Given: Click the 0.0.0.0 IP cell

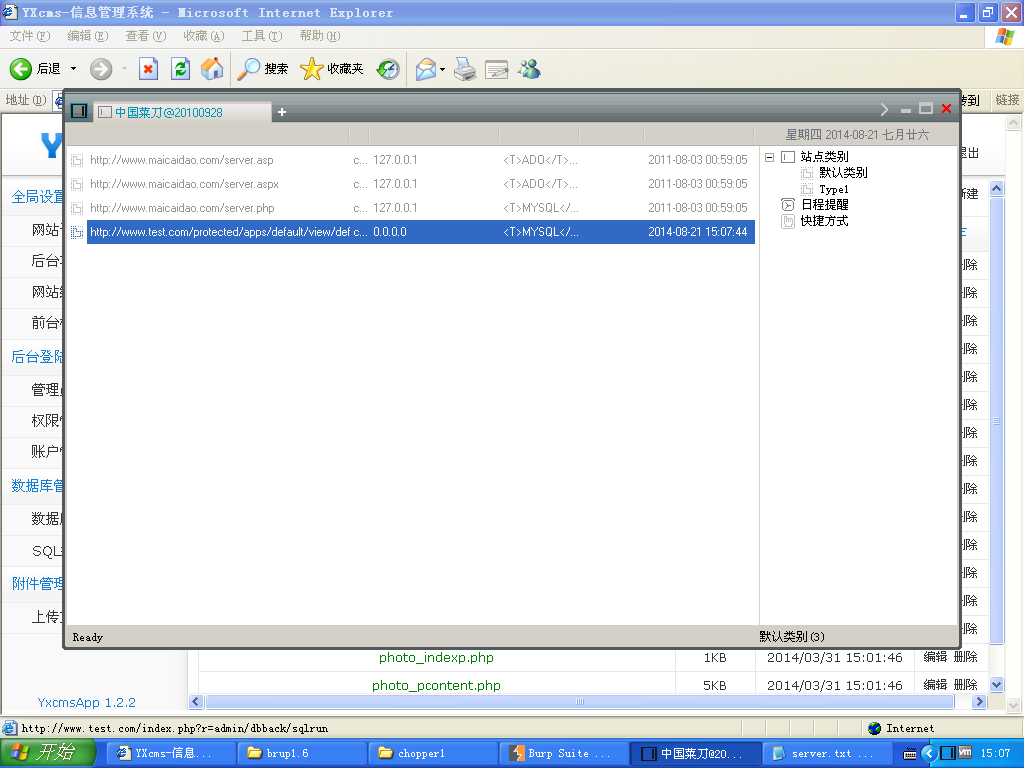Looking at the screenshot, I should (x=390, y=232).
